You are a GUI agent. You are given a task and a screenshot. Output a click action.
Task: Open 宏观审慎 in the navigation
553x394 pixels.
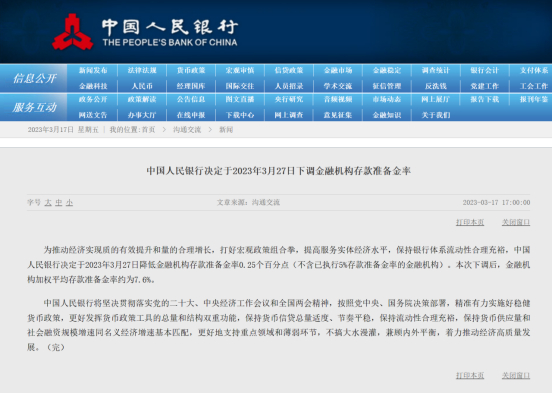click(x=240, y=71)
